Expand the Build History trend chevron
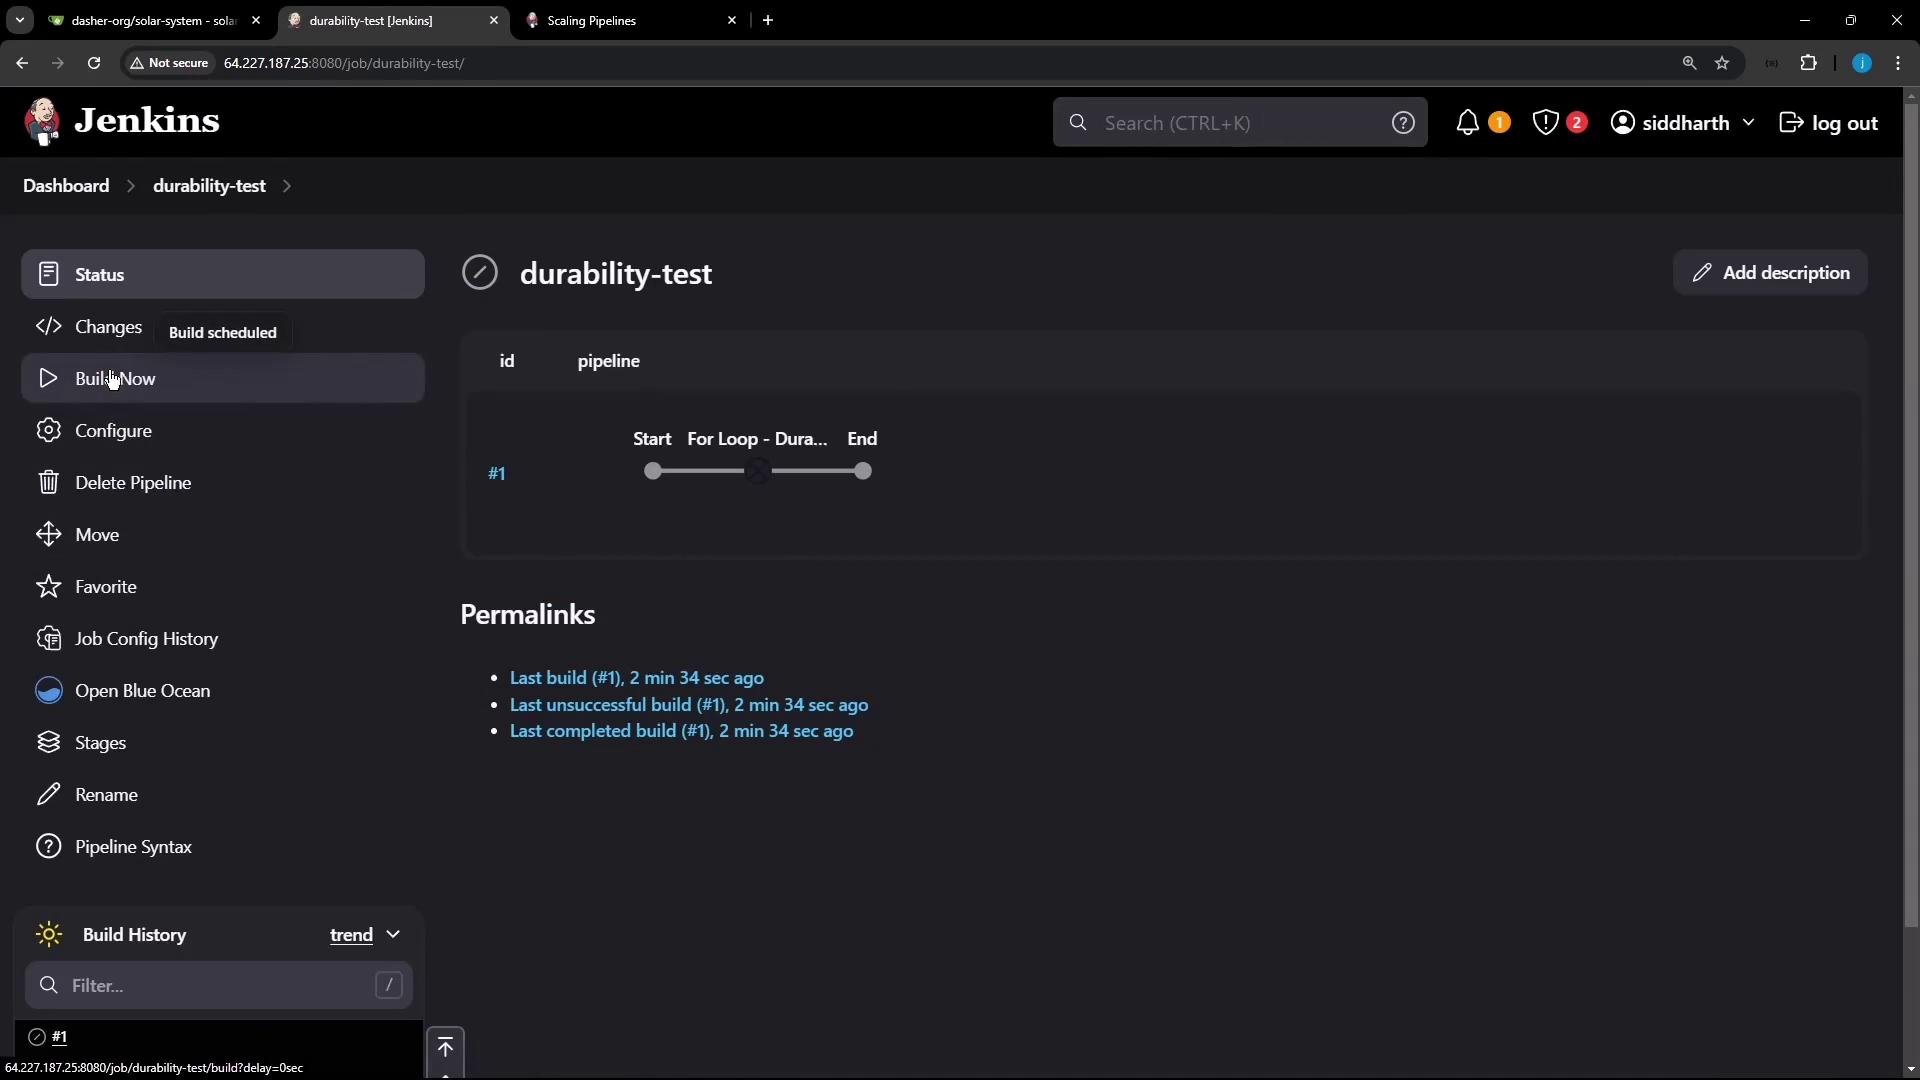The height and width of the screenshot is (1080, 1920). tap(393, 935)
